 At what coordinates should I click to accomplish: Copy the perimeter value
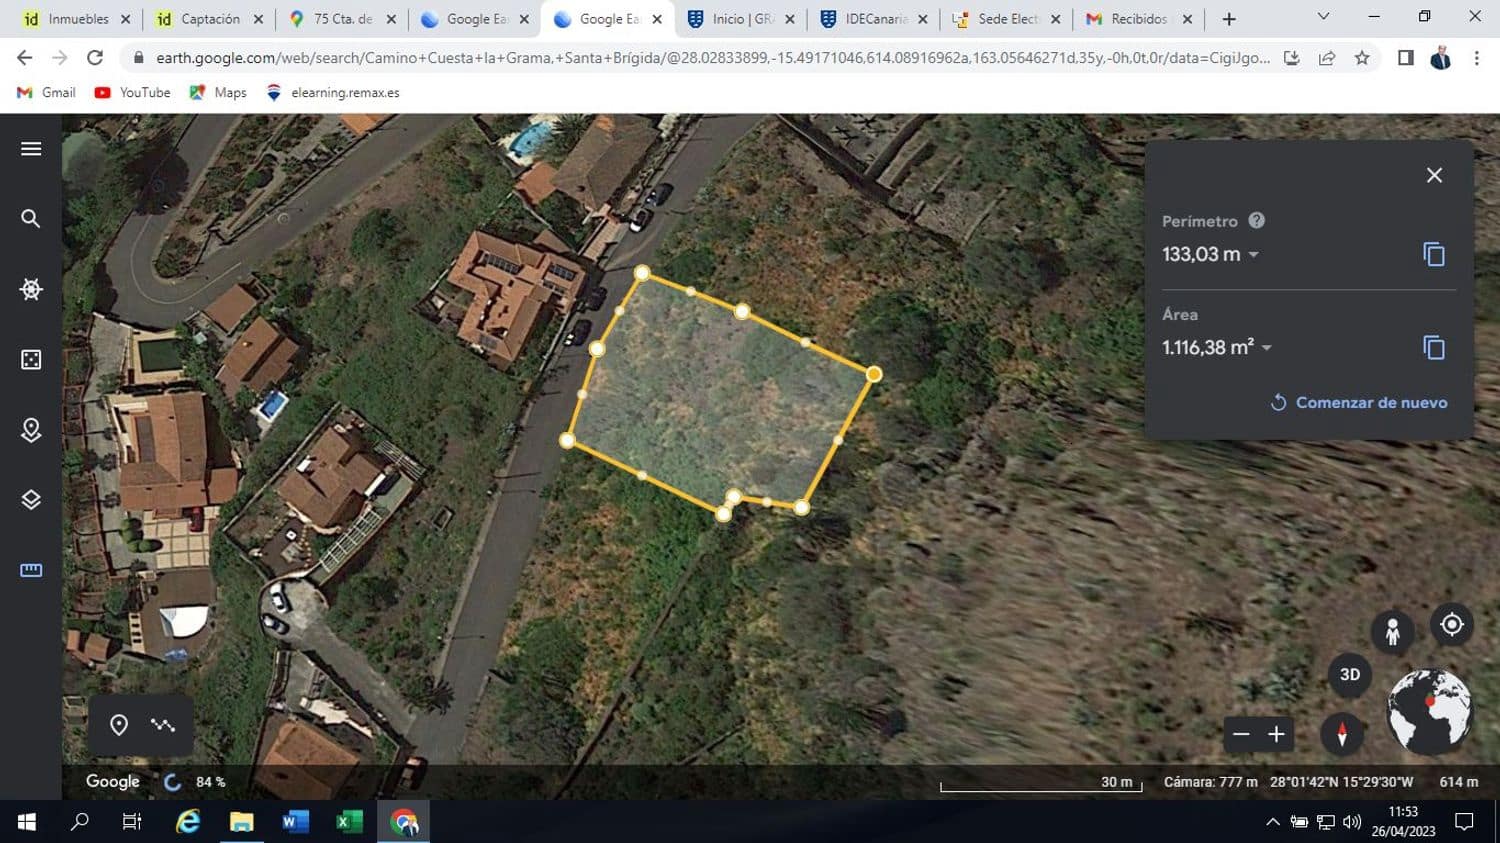point(1434,254)
